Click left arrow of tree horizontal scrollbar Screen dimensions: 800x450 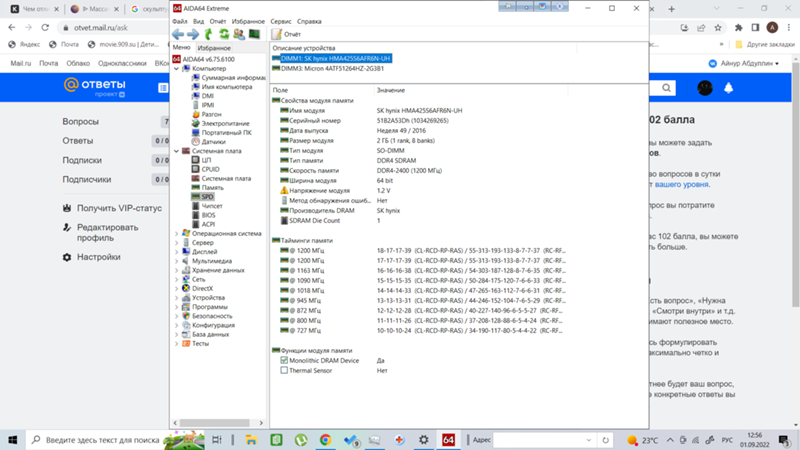click(176, 423)
